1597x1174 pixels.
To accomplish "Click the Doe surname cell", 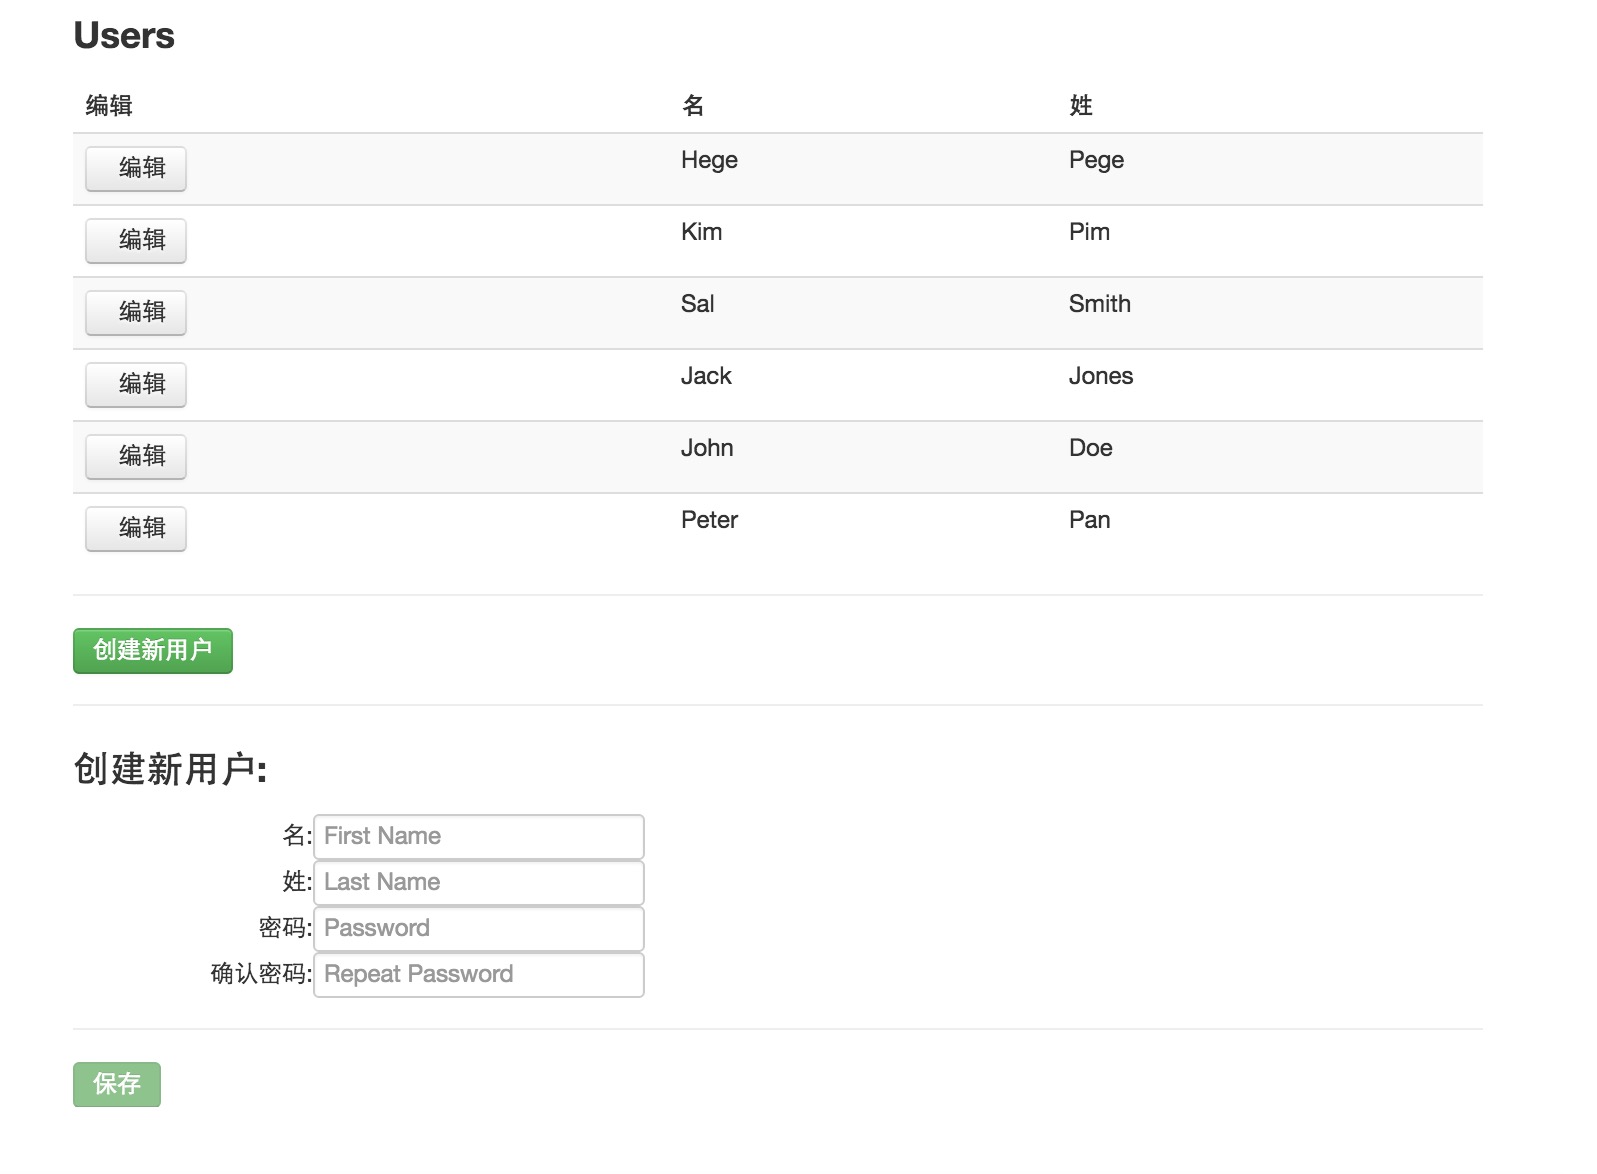I will pos(1090,448).
